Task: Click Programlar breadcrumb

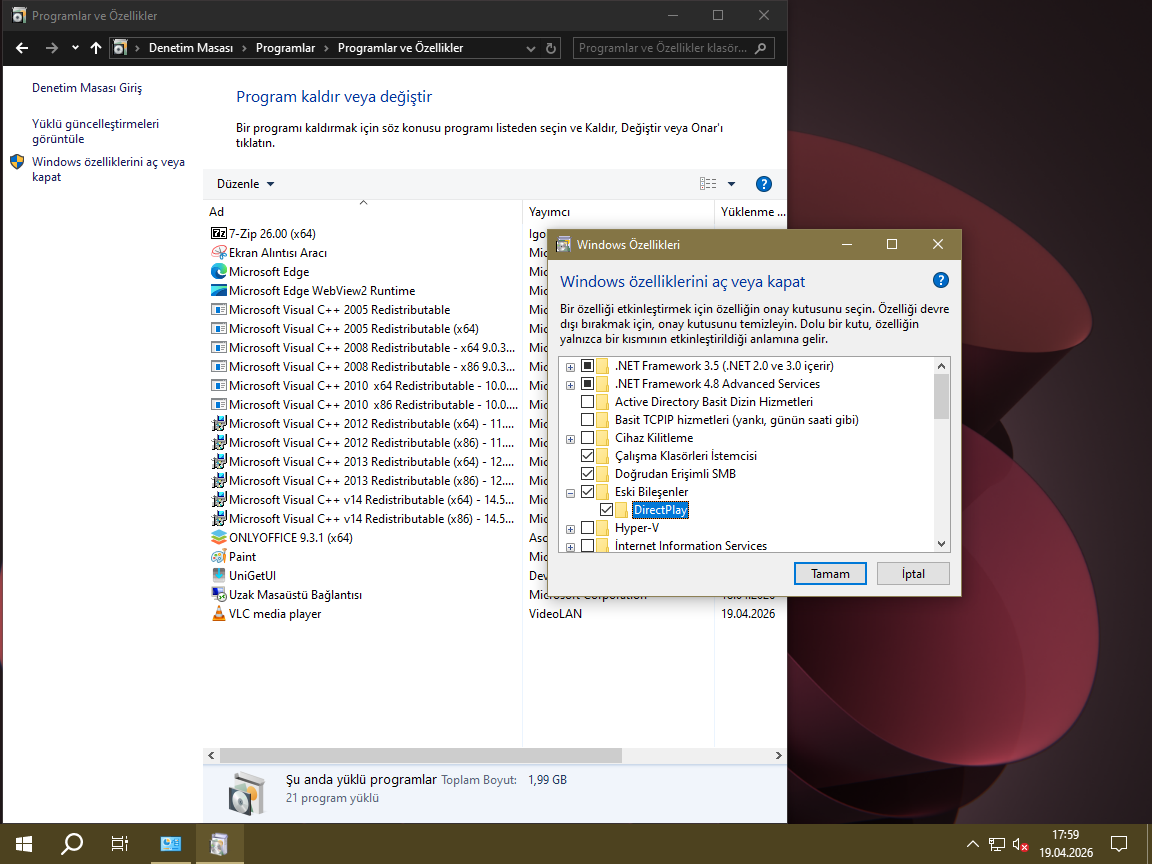Action: click(x=285, y=48)
